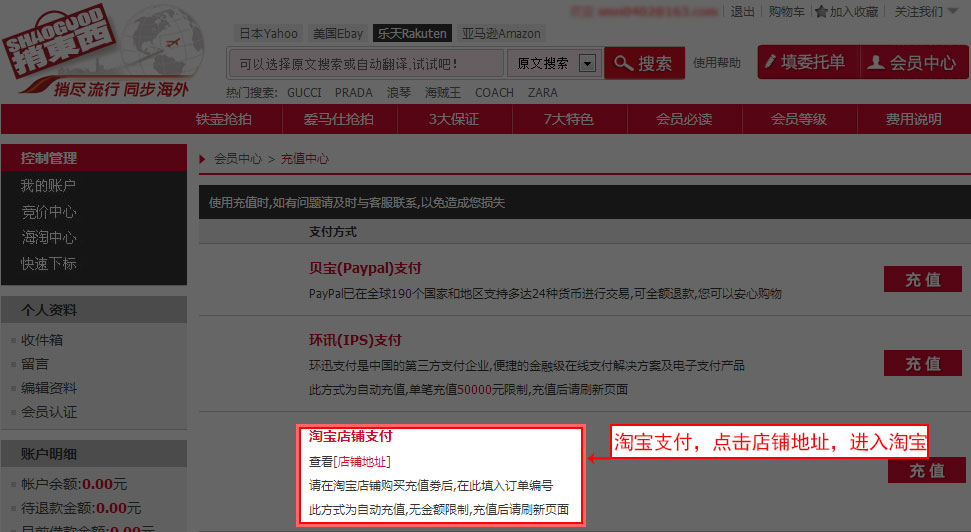Image resolution: width=971 pixels, height=532 pixels.
Task: Select the 美国Ebay tab
Action: pyautogui.click(x=337, y=33)
